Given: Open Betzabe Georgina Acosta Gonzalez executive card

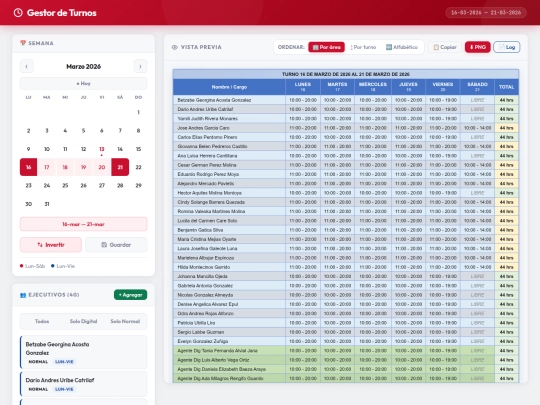Looking at the screenshot, I should pos(83,352).
